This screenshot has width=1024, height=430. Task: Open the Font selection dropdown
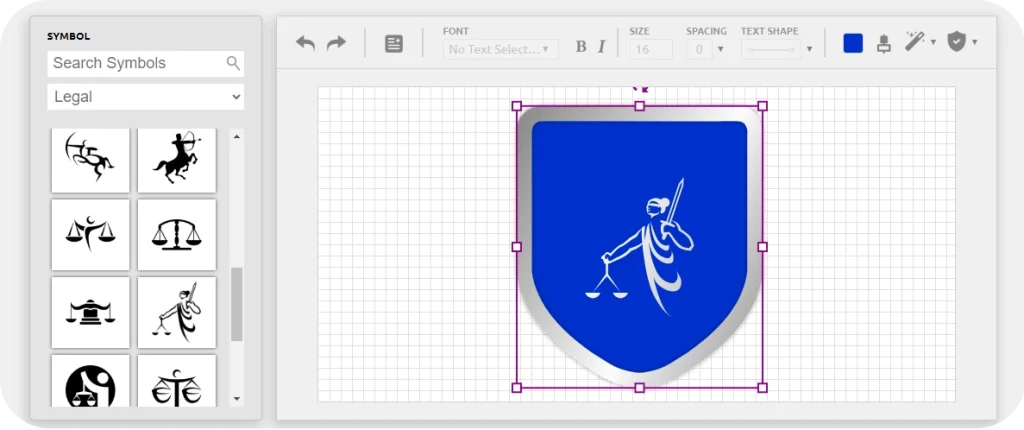pos(500,48)
